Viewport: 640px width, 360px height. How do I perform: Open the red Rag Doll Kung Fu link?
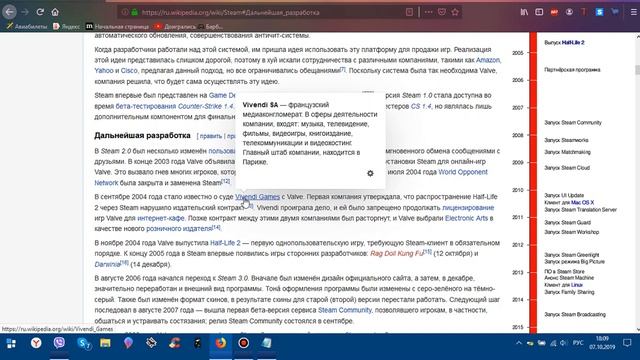click(396, 253)
